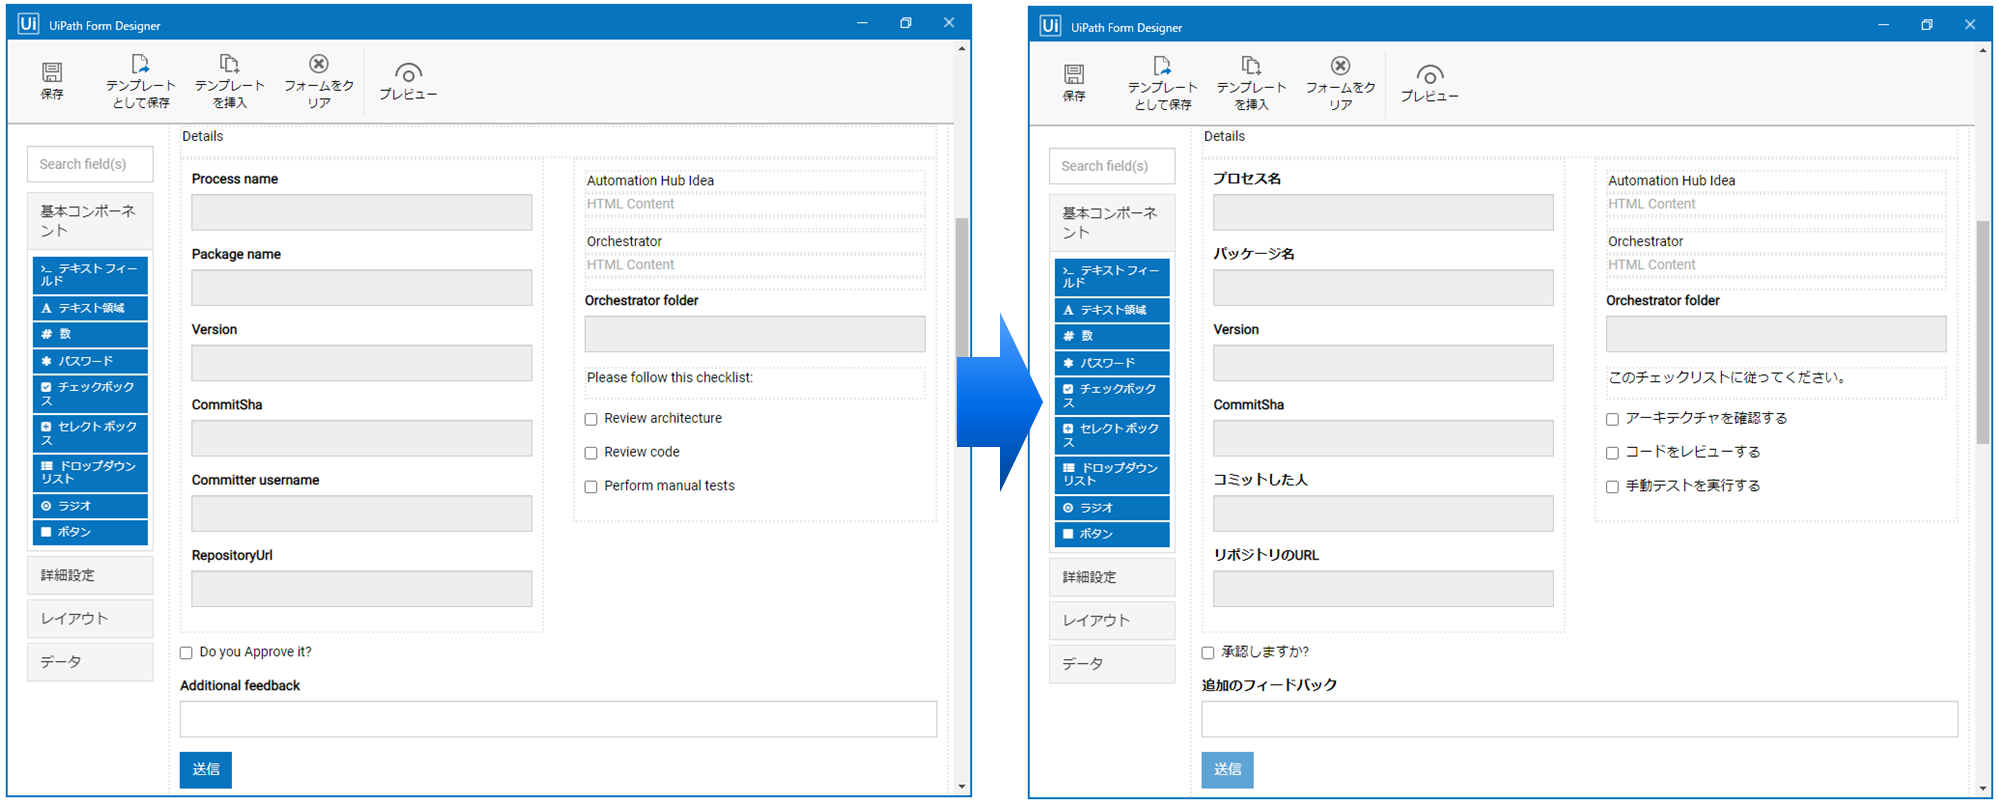The image size is (1999, 804).
Task: Focus Search field(s) box in English-form window
Action: [x=90, y=164]
